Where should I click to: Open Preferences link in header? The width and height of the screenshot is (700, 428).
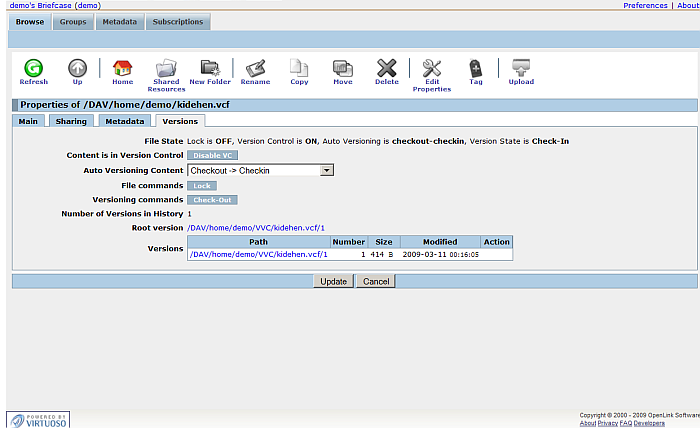(x=645, y=6)
